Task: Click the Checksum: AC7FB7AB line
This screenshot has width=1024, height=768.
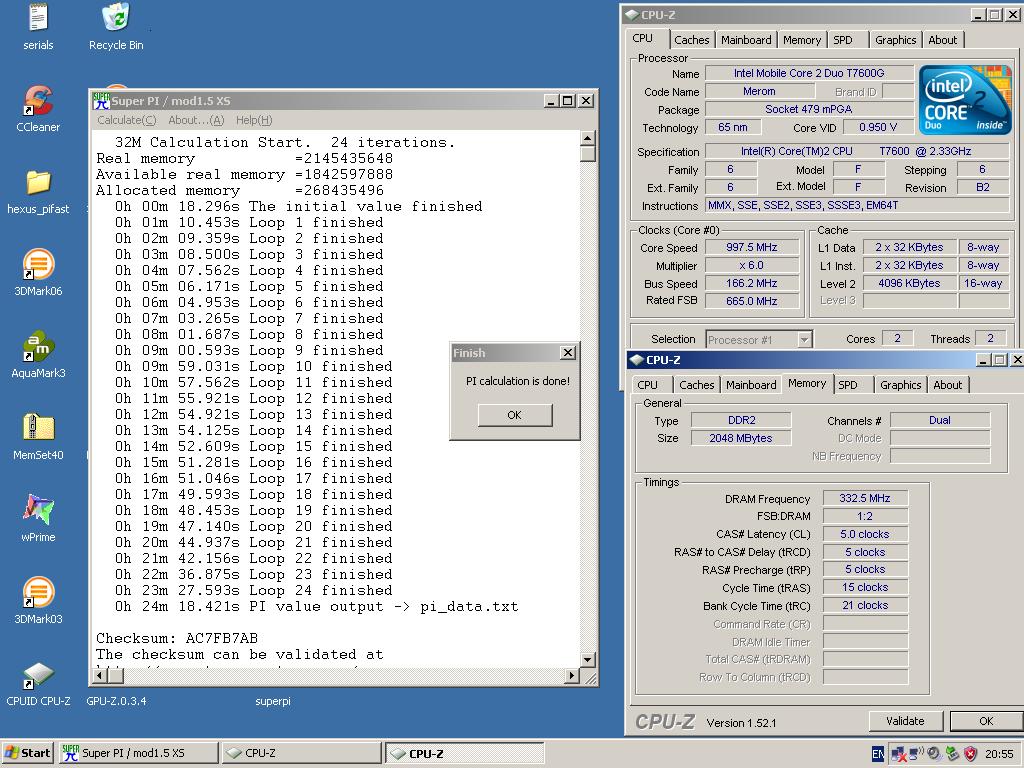Action: 177,638
